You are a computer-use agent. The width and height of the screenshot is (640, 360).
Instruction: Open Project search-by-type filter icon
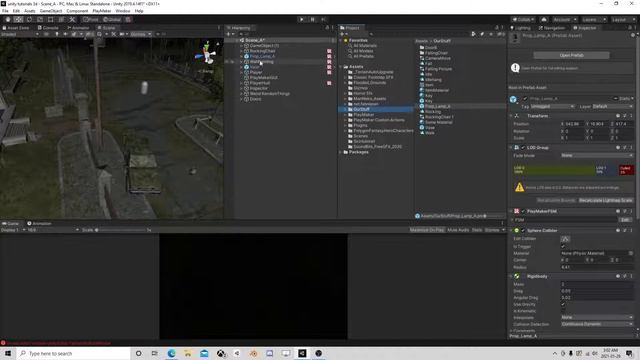(473, 34)
